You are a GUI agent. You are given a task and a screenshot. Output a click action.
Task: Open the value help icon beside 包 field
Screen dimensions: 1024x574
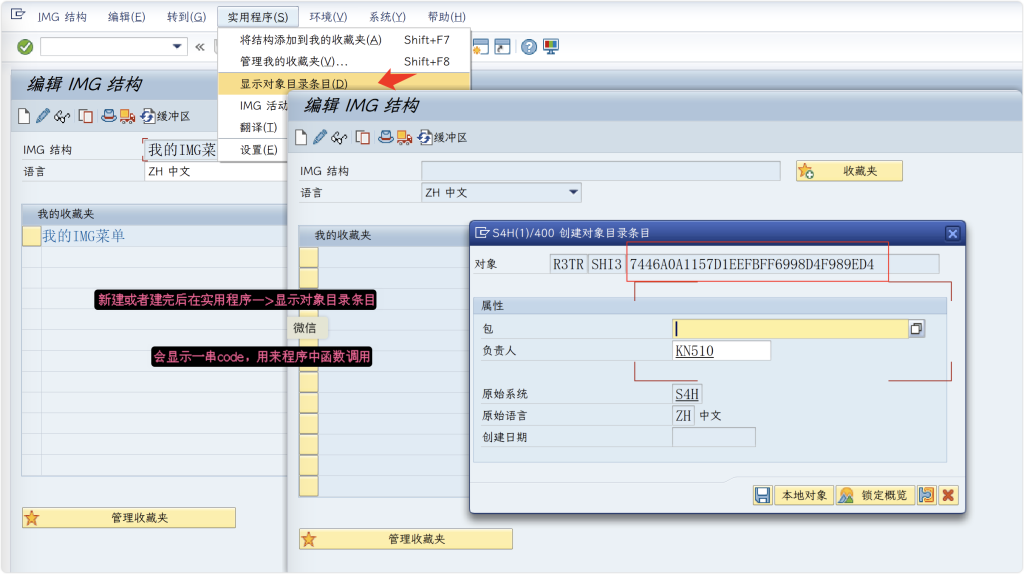click(x=916, y=328)
